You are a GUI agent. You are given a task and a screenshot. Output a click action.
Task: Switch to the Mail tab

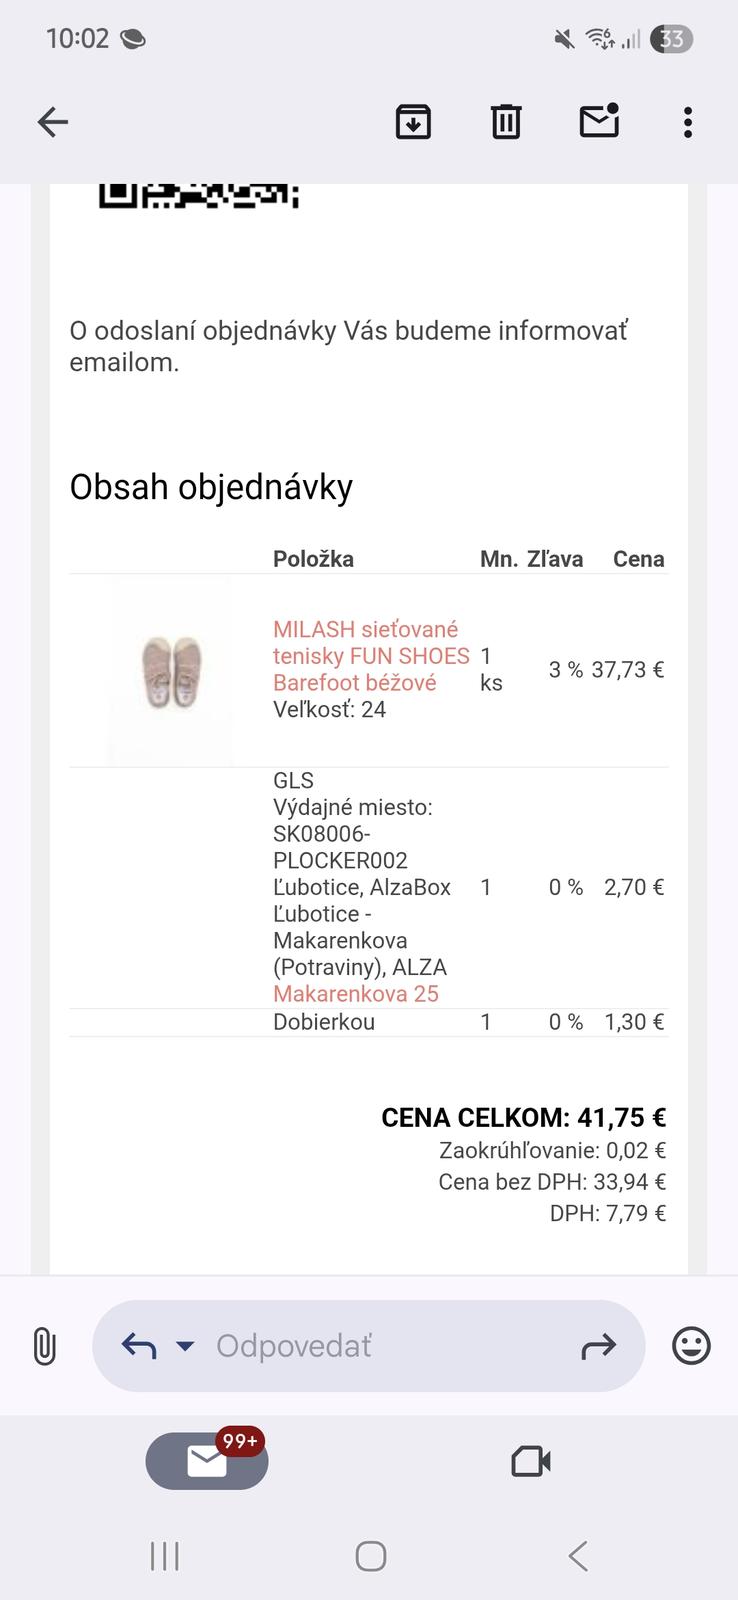click(x=207, y=1461)
